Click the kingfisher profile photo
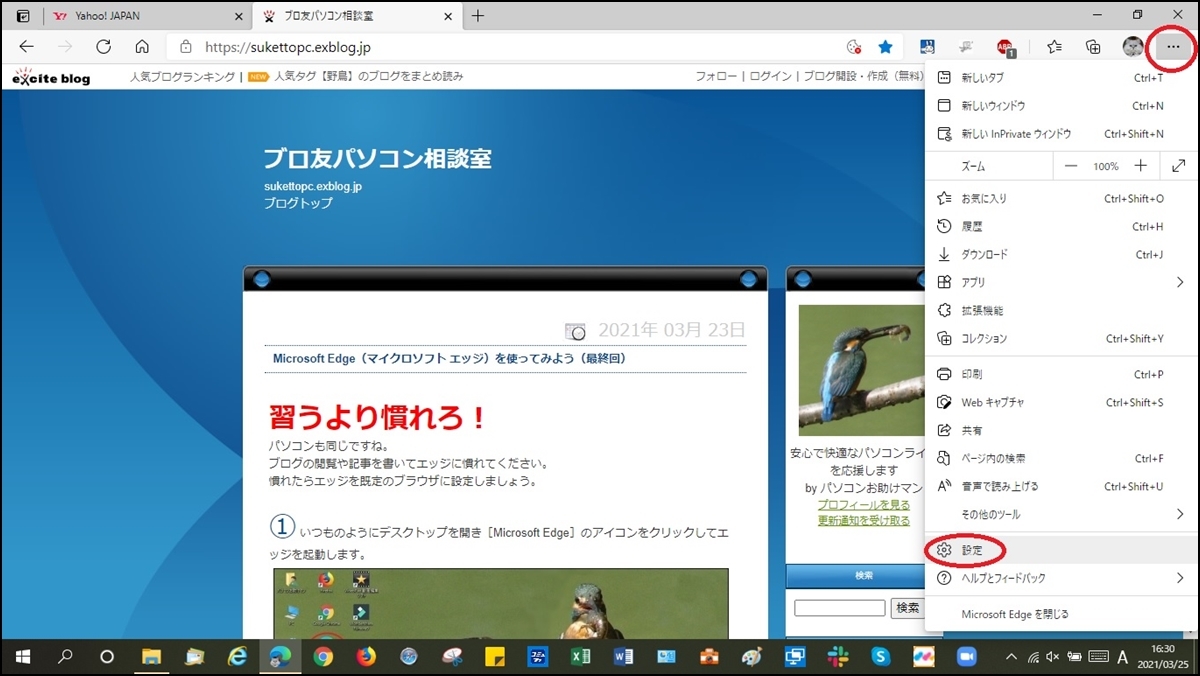The height and width of the screenshot is (676, 1200). tap(863, 371)
